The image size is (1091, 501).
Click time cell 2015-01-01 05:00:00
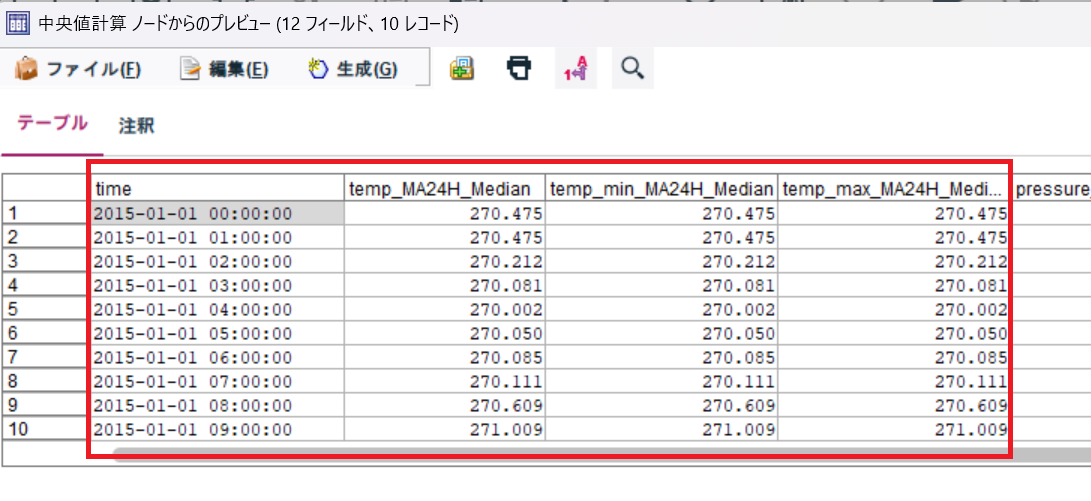tap(218, 333)
